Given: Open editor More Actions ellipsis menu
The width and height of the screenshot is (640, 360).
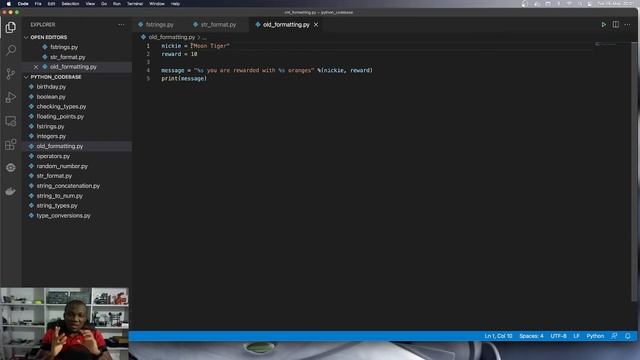Looking at the screenshot, I should point(627,24).
